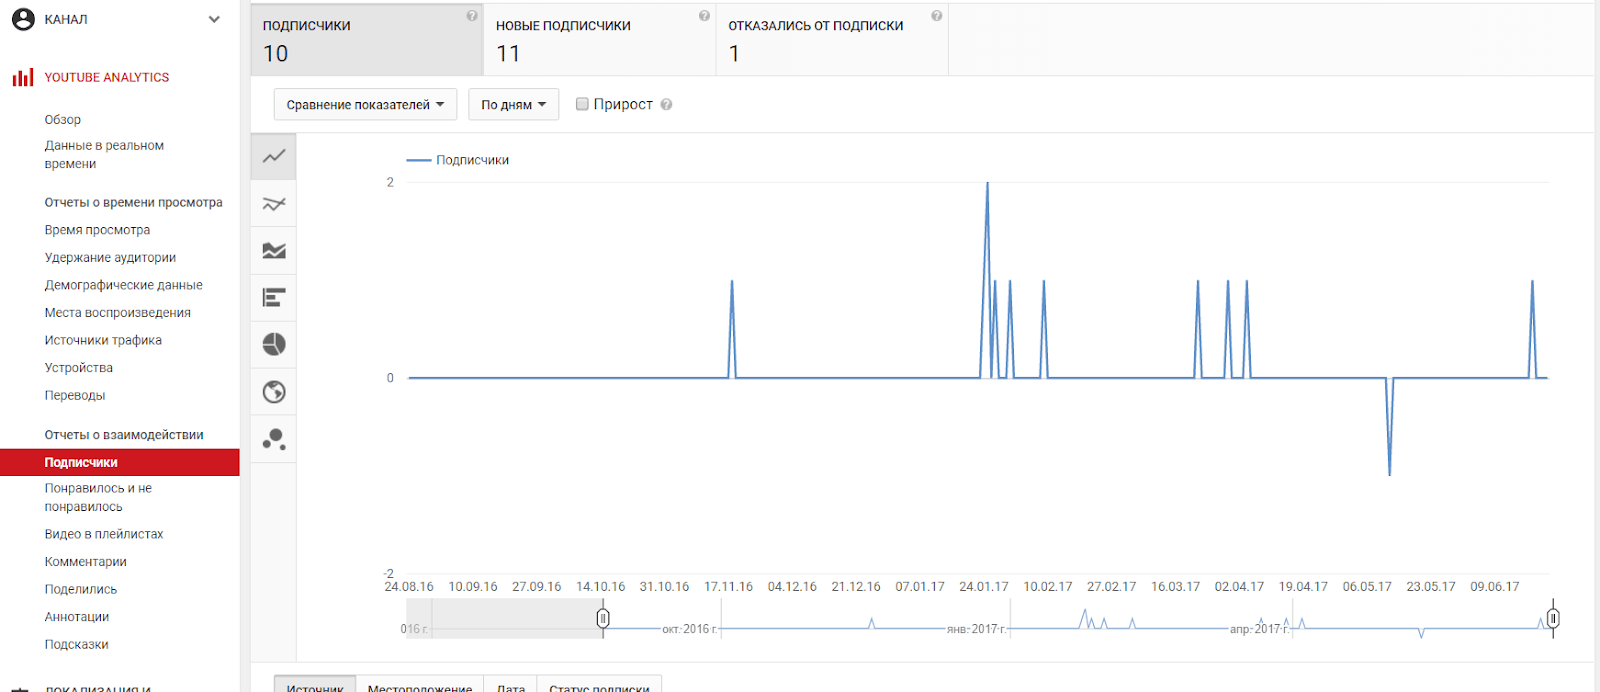Open the По дням dropdown
The image size is (1600, 692).
pos(513,105)
